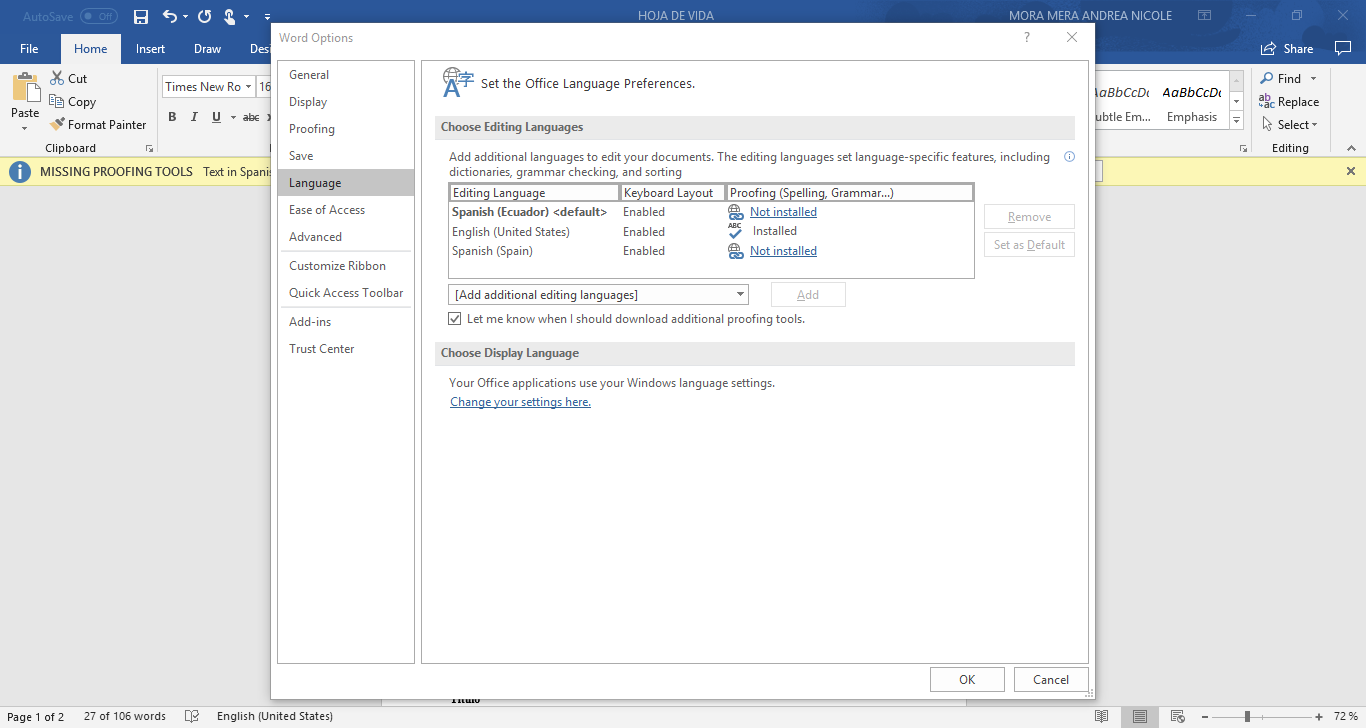Screen dimensions: 1366x728
Task: Open the File tab
Action: coord(29,49)
